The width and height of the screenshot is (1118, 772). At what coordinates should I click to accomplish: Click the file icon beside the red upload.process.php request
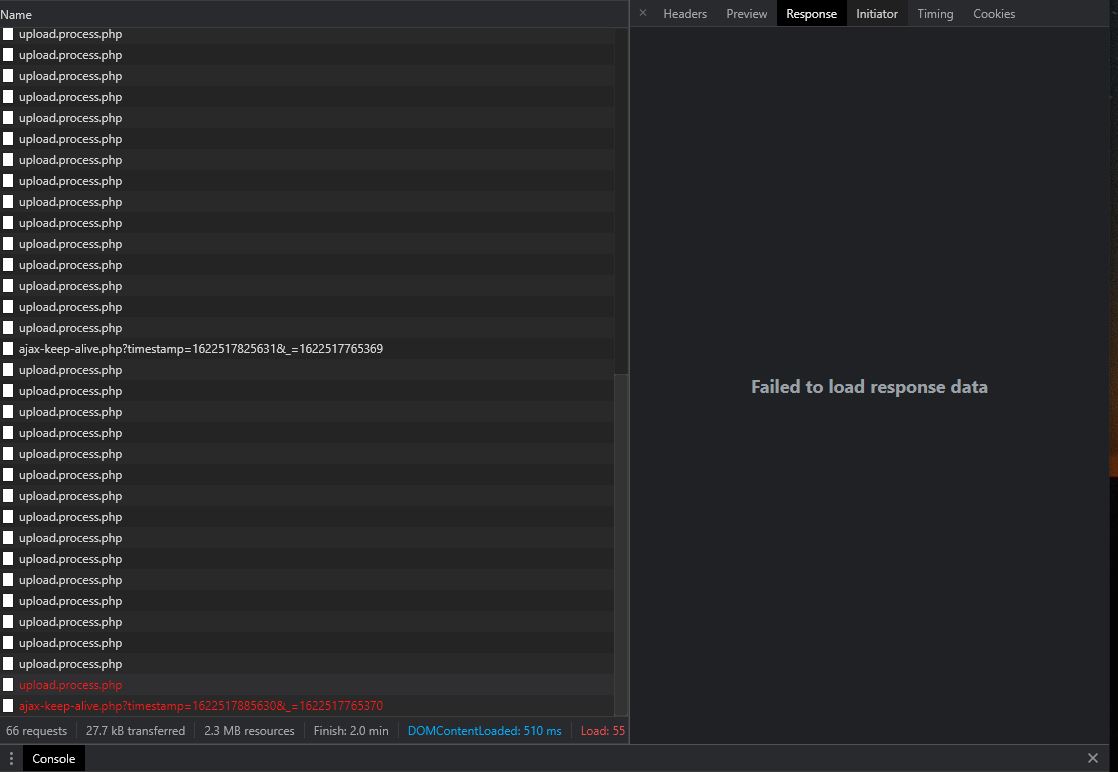click(8, 684)
